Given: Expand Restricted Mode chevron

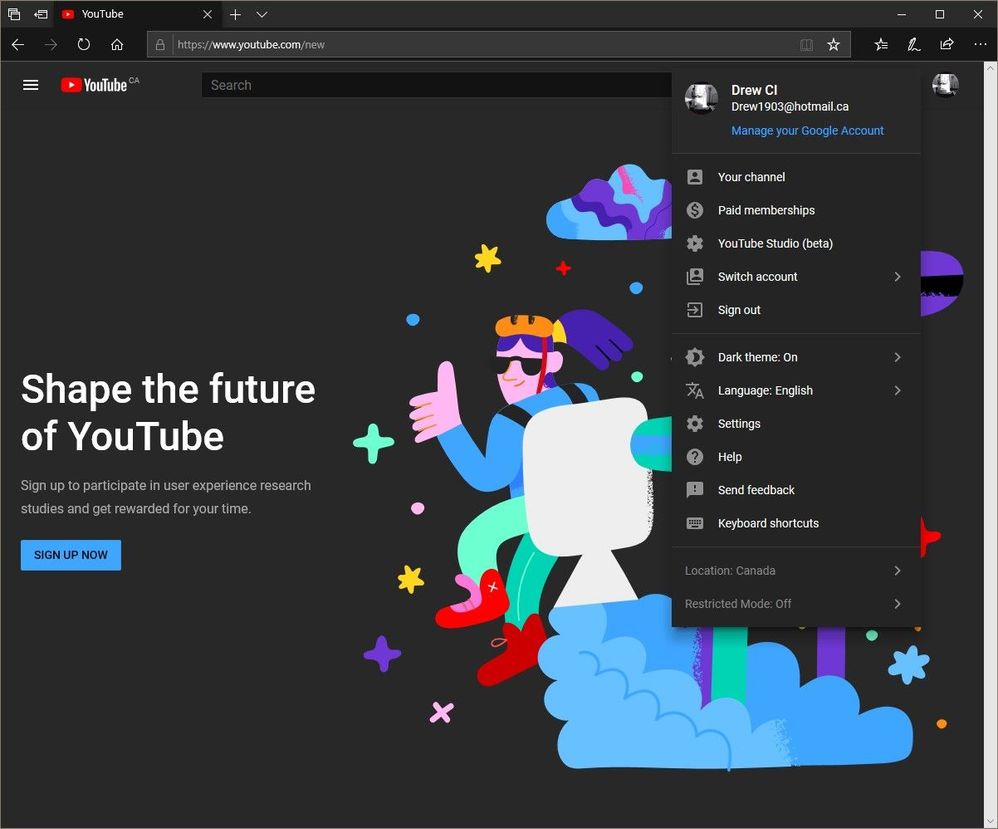Looking at the screenshot, I should click(897, 604).
